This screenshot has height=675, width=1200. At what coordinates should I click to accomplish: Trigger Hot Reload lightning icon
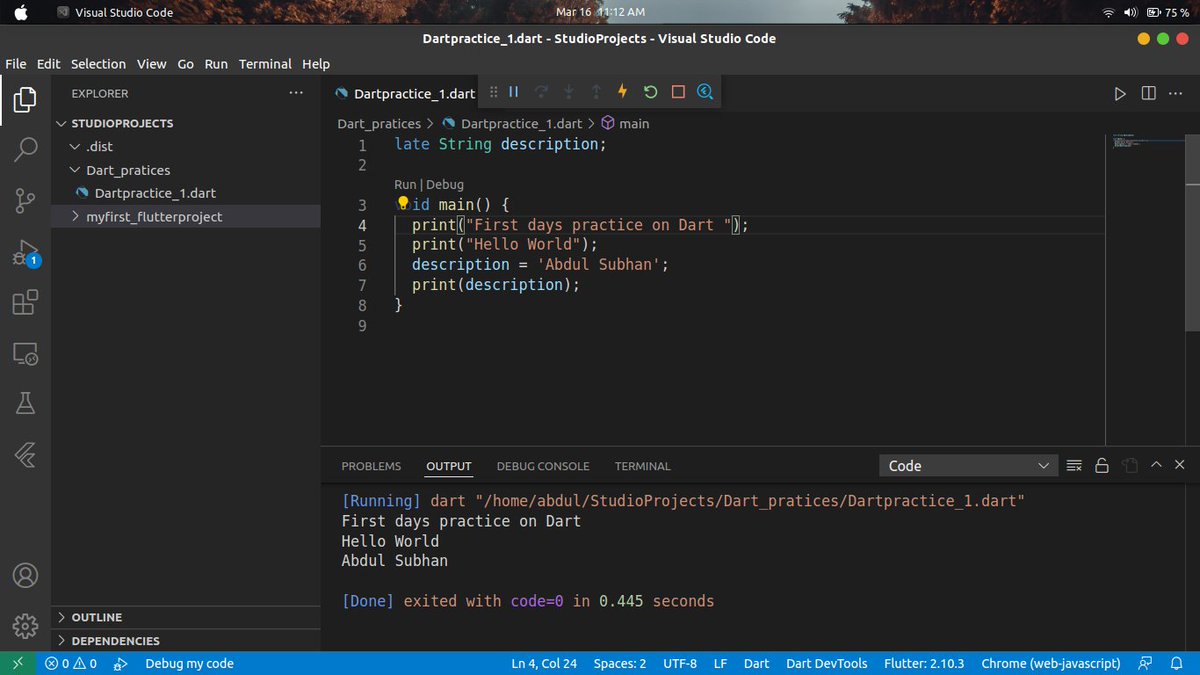[623, 92]
